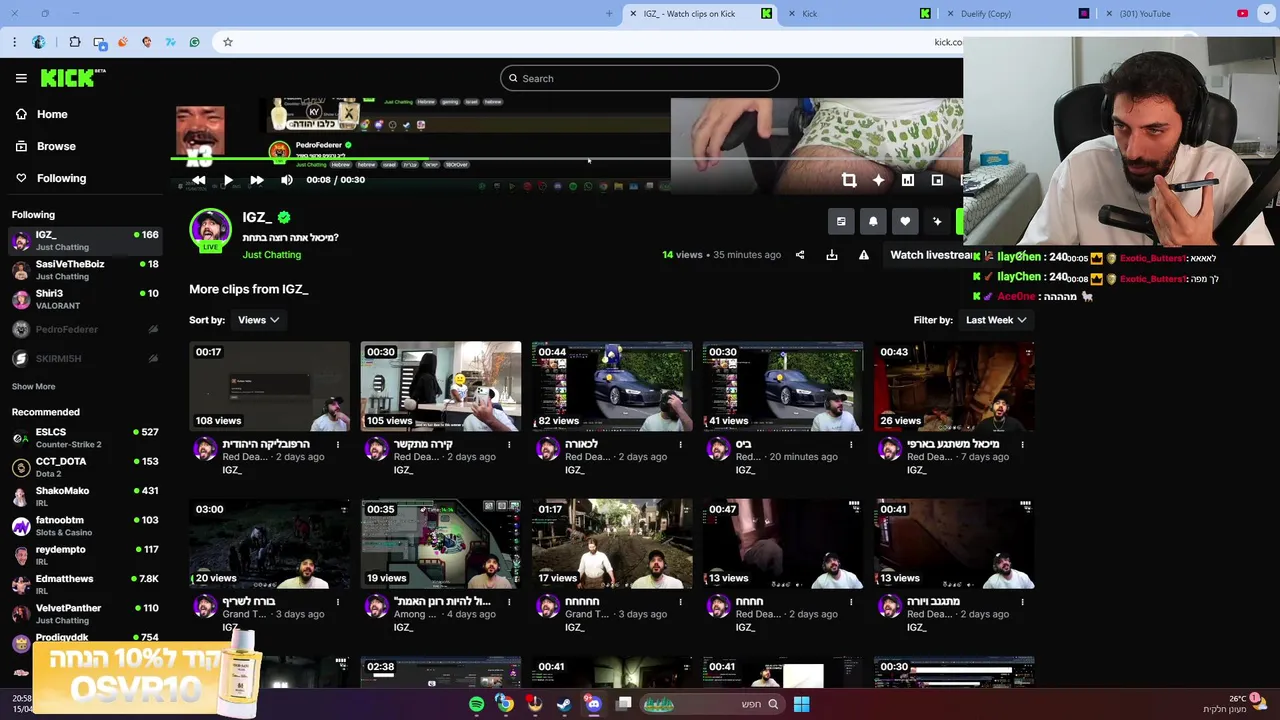The height and width of the screenshot is (720, 1280).
Task: Select Shir13 VALORANT channel in sidebar
Action: tap(84, 299)
